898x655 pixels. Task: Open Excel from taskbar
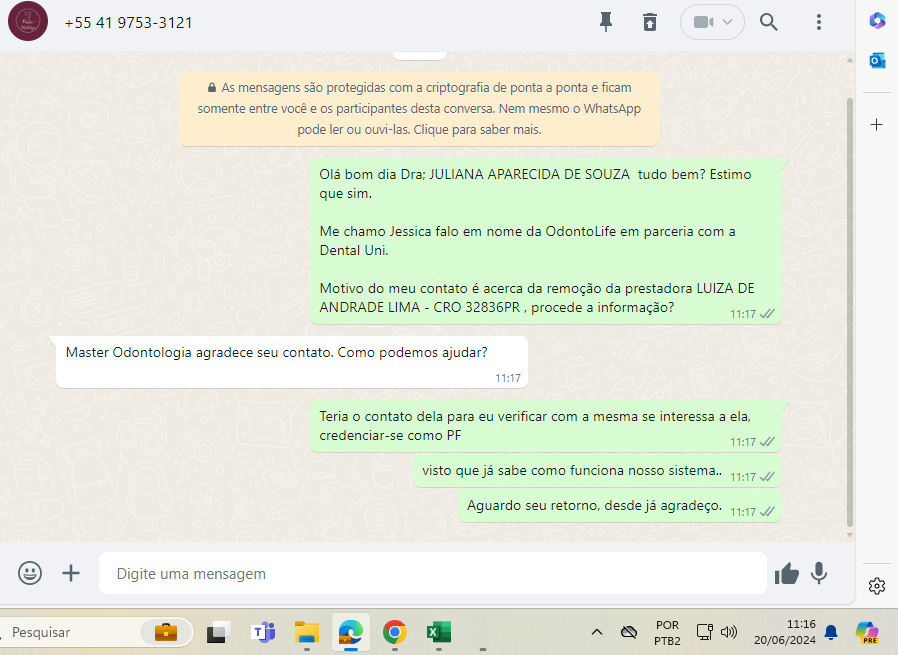(439, 632)
